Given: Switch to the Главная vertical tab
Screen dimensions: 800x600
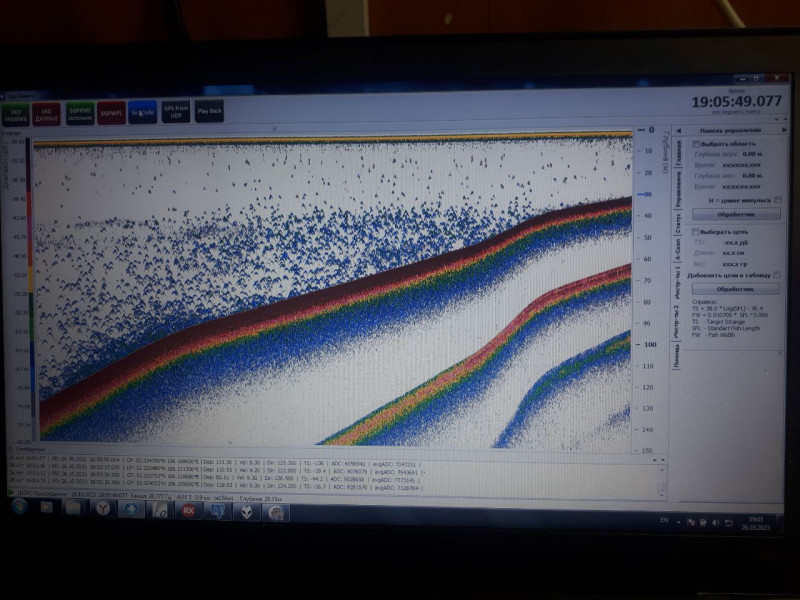Looking at the screenshot, I should tap(677, 154).
